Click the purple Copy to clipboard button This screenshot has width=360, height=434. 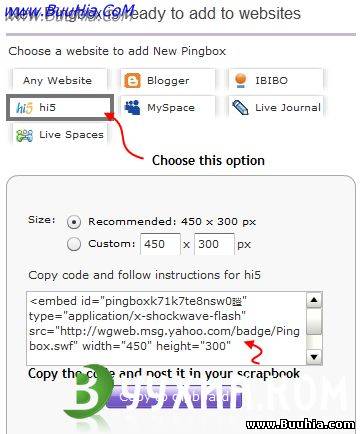[175, 396]
